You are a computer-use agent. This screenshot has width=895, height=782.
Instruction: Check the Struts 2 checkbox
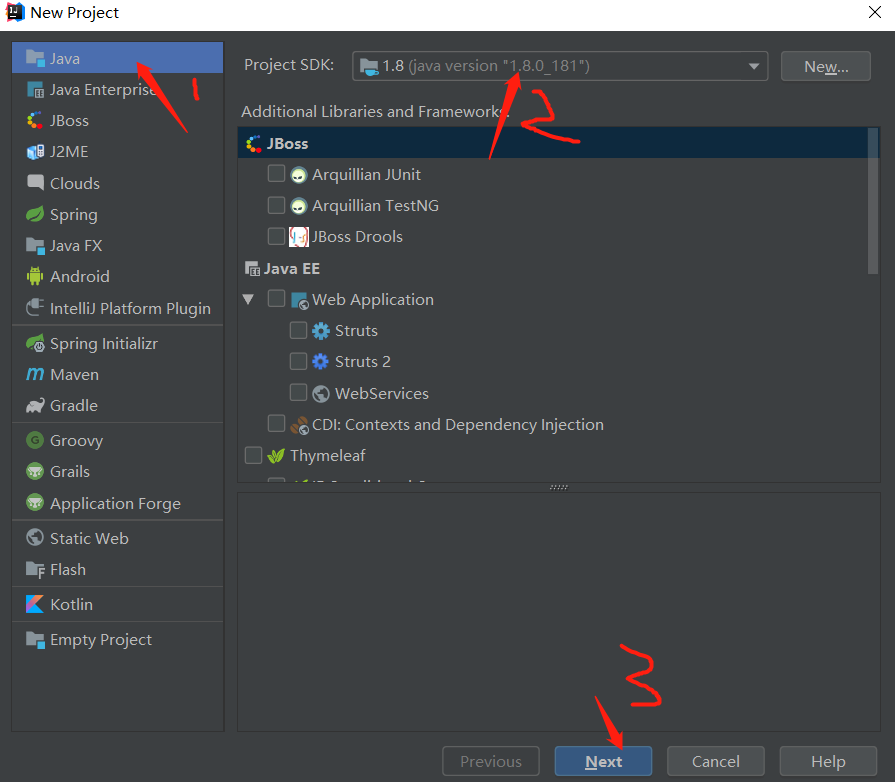pyautogui.click(x=299, y=361)
